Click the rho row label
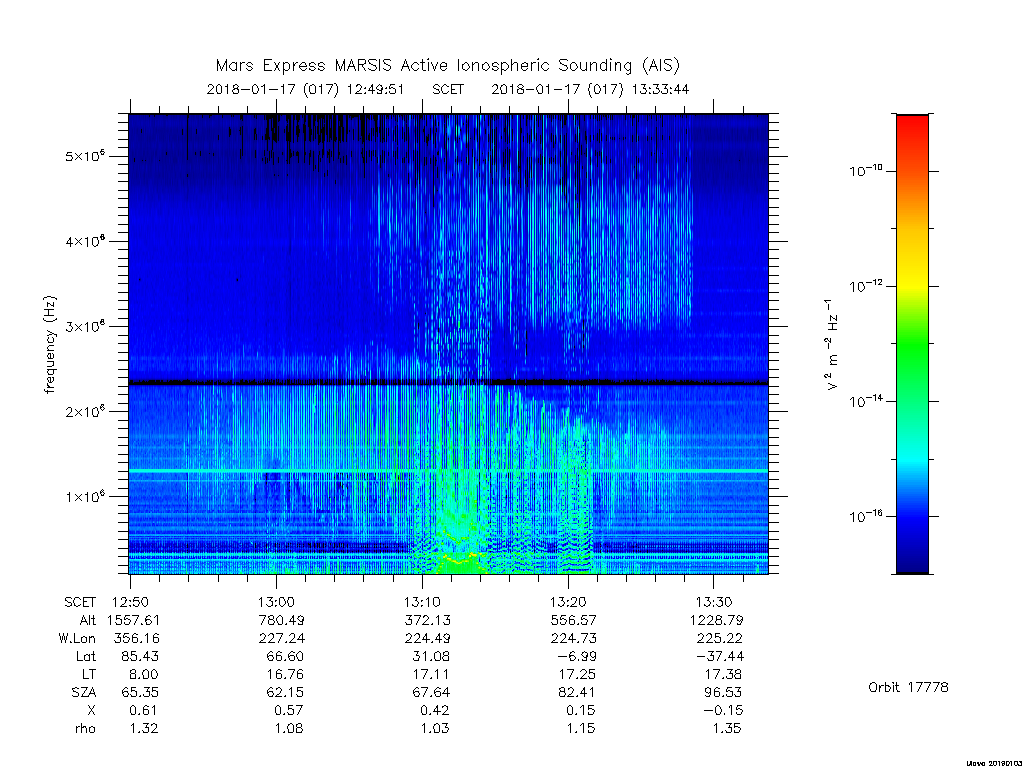Viewport: 1024px width, 768px height. pos(85,728)
